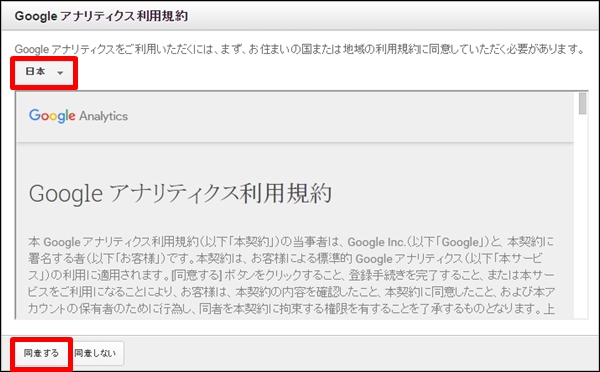Click the 同意しない button

(x=95, y=353)
